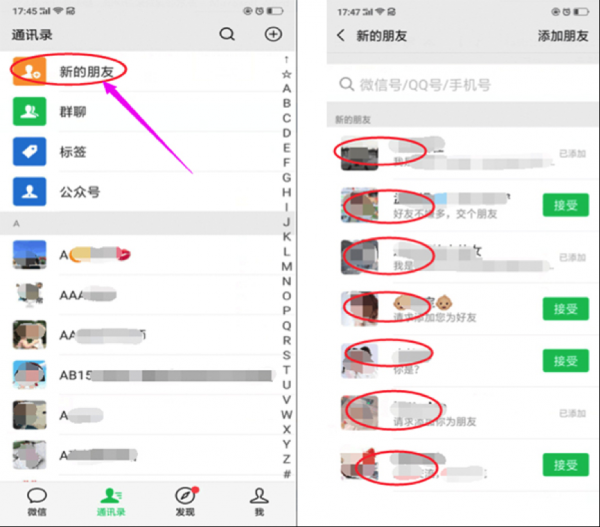Jump to star favorites in index bar
Image resolution: width=600 pixels, height=527 pixels.
coord(287,74)
